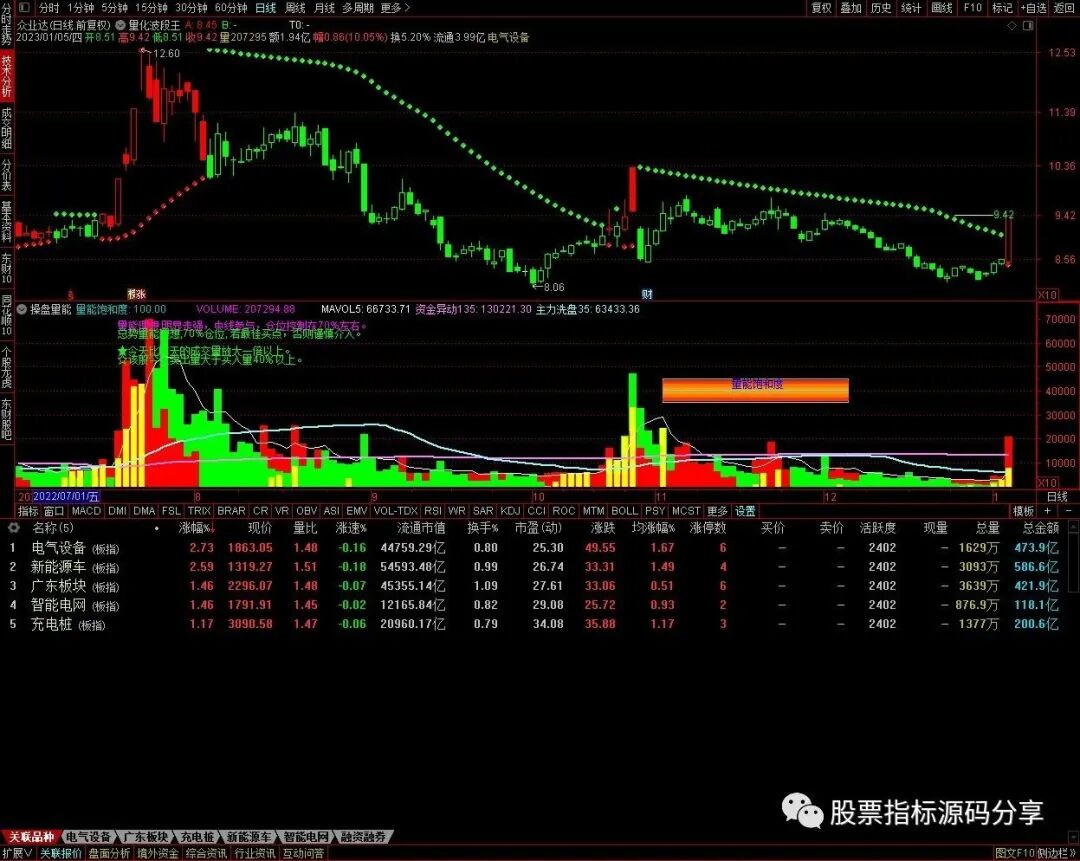Image resolution: width=1080 pixels, height=861 pixels.
Task: Open the 模板 template menu
Action: pyautogui.click(x=1024, y=511)
